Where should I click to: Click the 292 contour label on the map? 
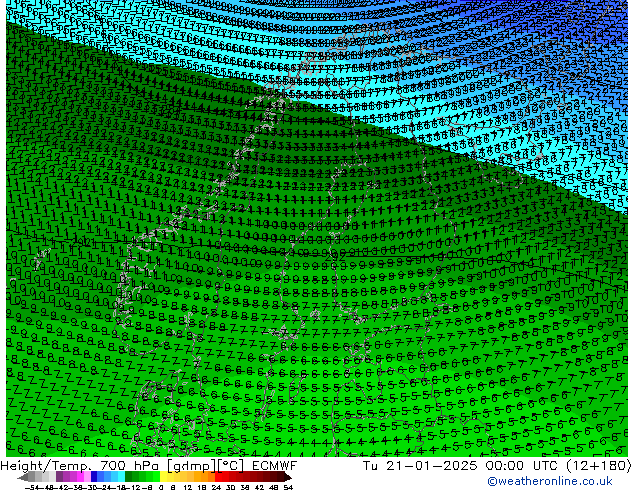pyautogui.click(x=335, y=257)
